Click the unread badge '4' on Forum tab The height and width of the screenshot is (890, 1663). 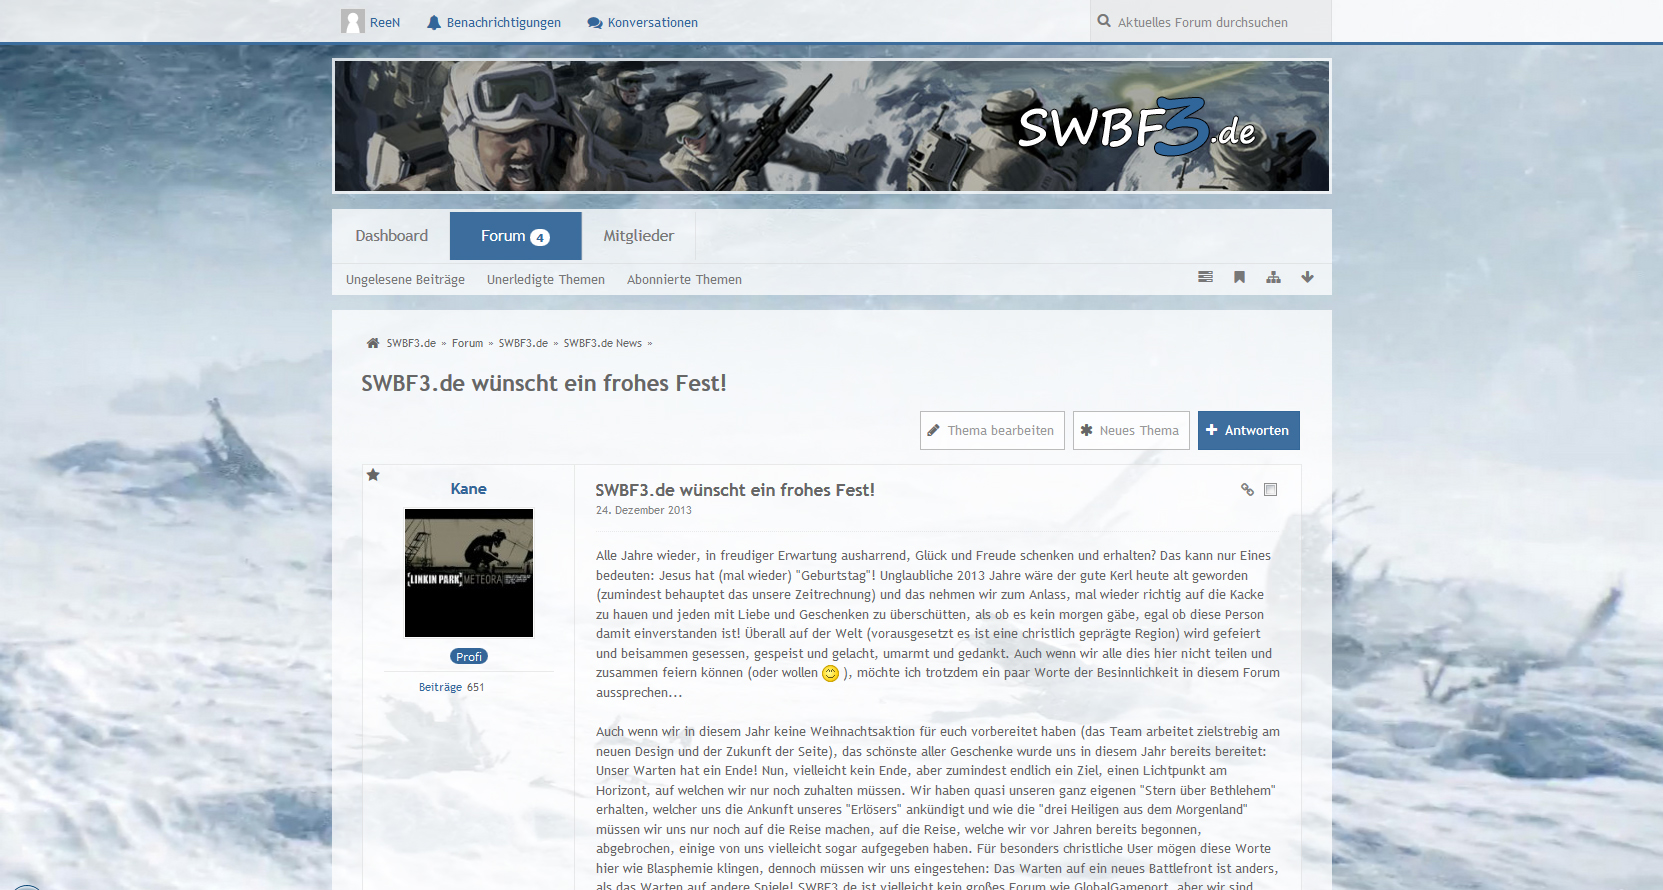[540, 237]
